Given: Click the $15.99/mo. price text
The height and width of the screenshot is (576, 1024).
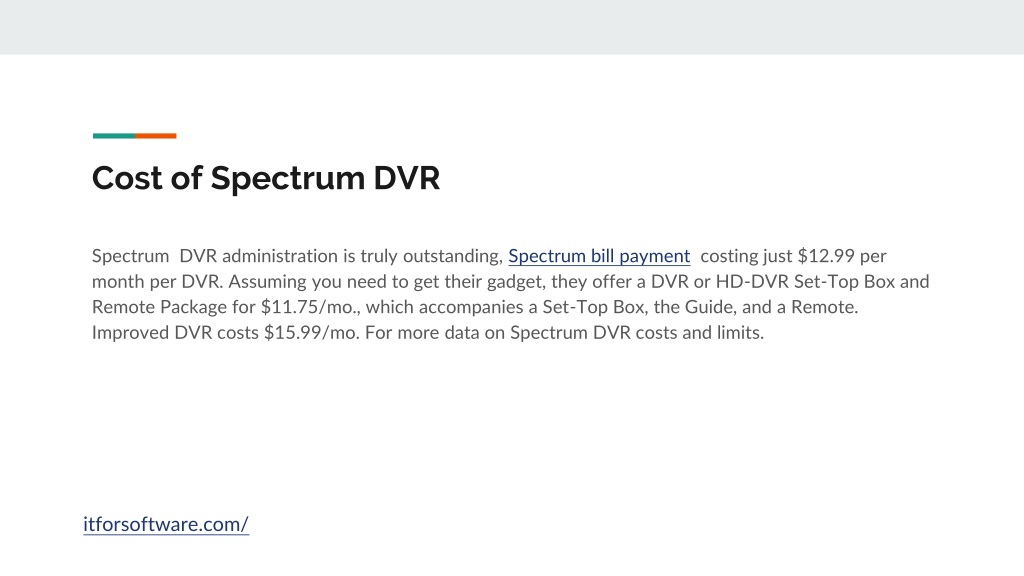Looking at the screenshot, I should (312, 332).
